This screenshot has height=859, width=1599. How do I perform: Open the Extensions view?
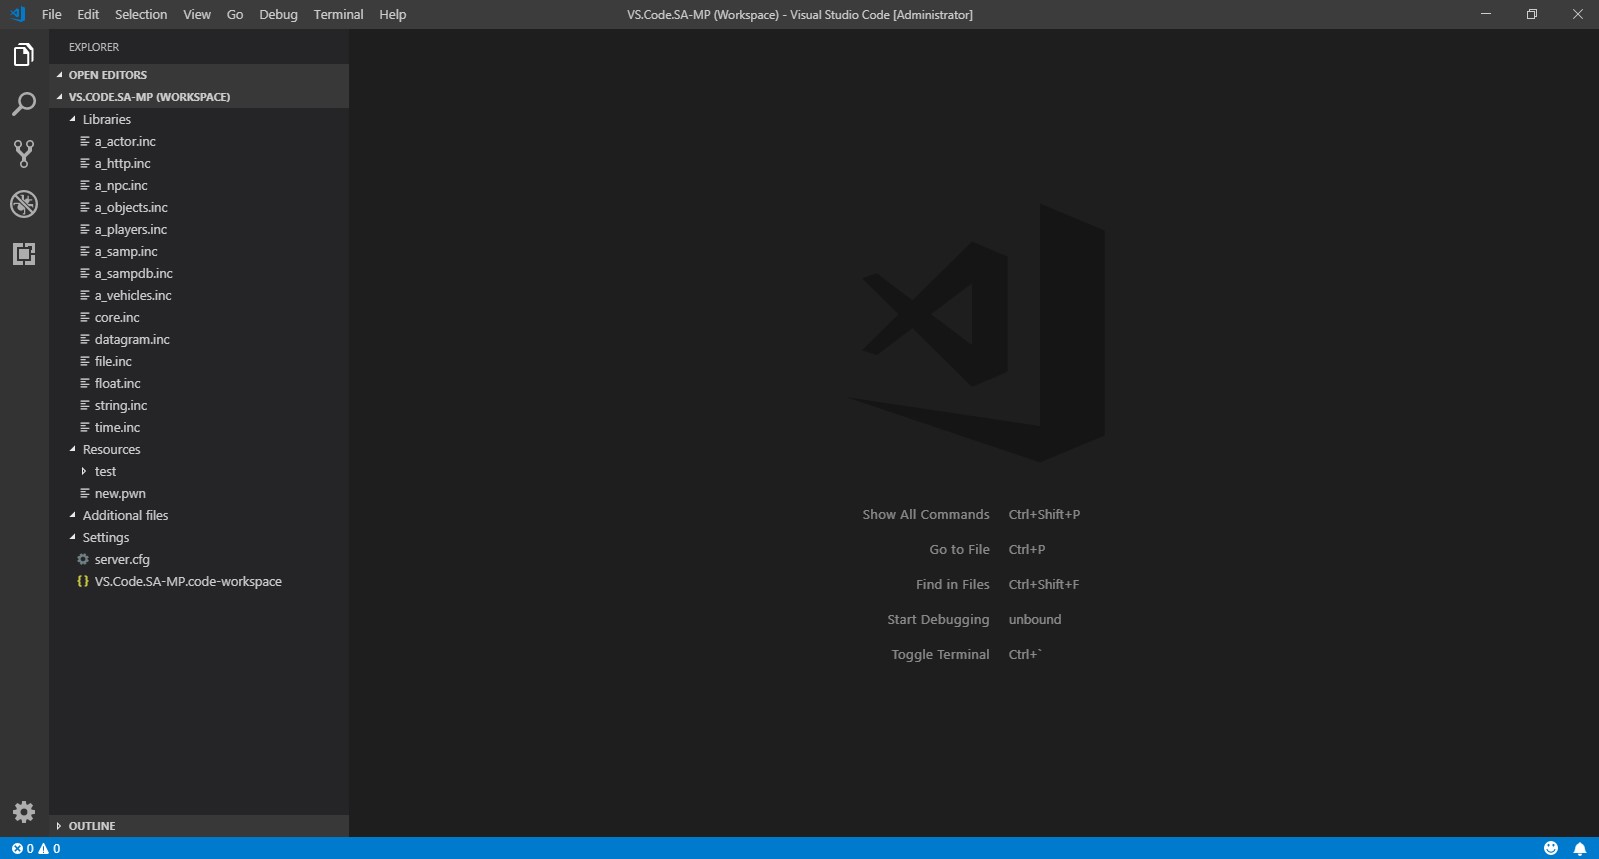24,254
